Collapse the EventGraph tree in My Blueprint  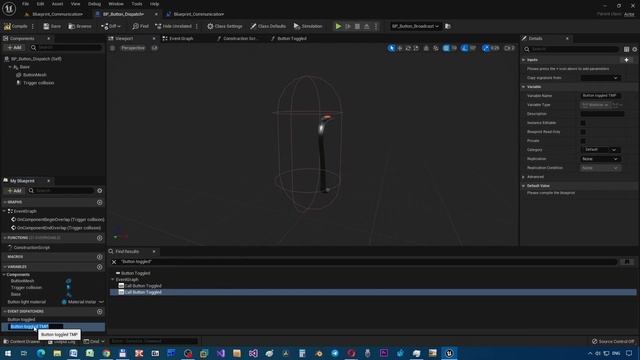pos(4,211)
